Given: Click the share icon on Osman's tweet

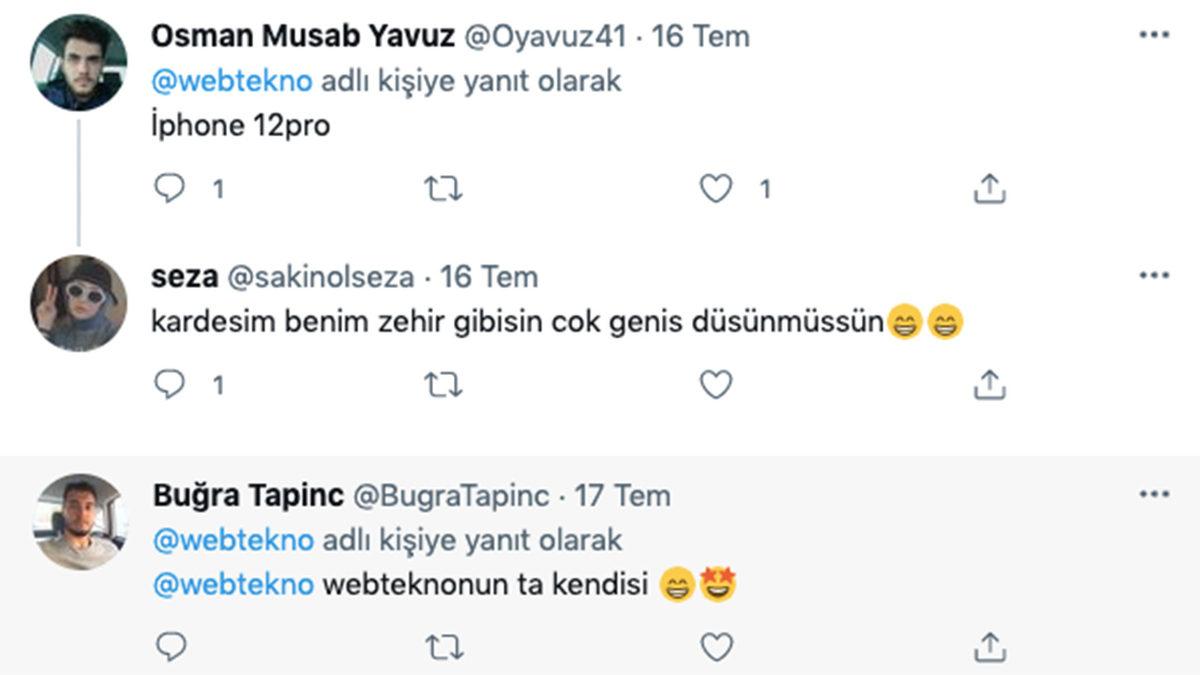Looking at the screenshot, I should (x=989, y=186).
